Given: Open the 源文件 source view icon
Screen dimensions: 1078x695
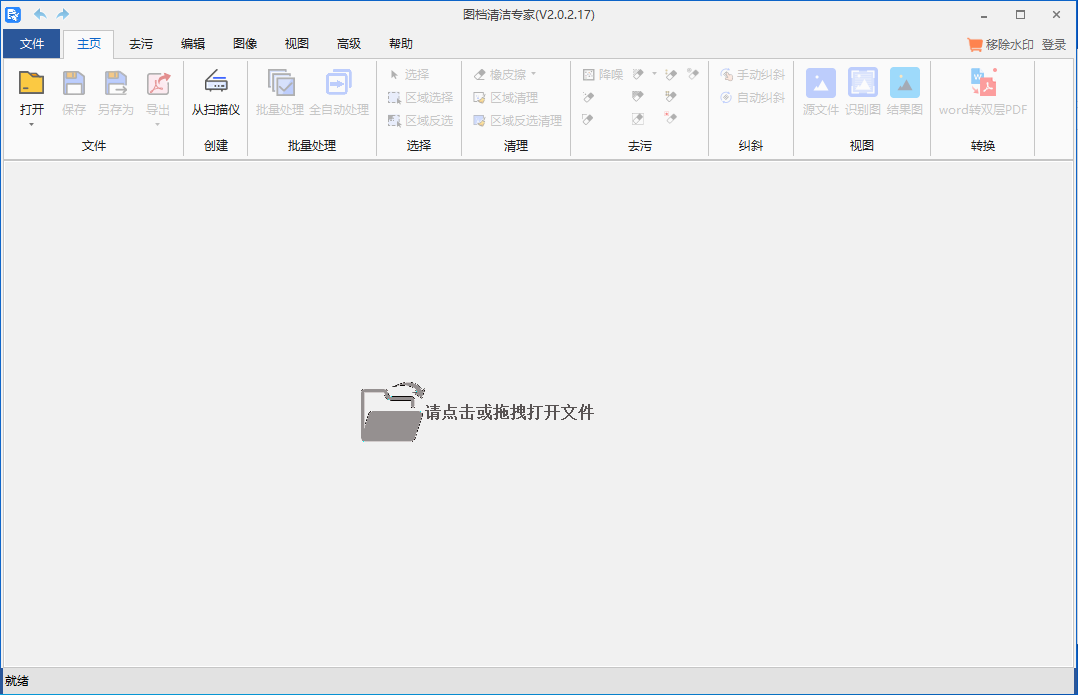Looking at the screenshot, I should (x=821, y=83).
